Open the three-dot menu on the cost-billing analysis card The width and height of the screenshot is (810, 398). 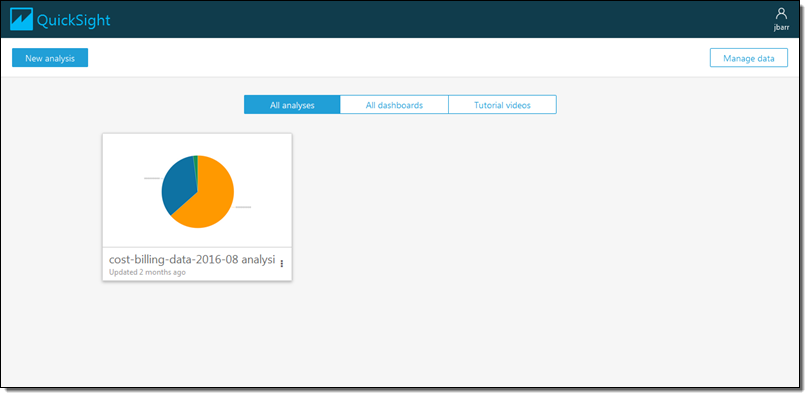click(282, 264)
